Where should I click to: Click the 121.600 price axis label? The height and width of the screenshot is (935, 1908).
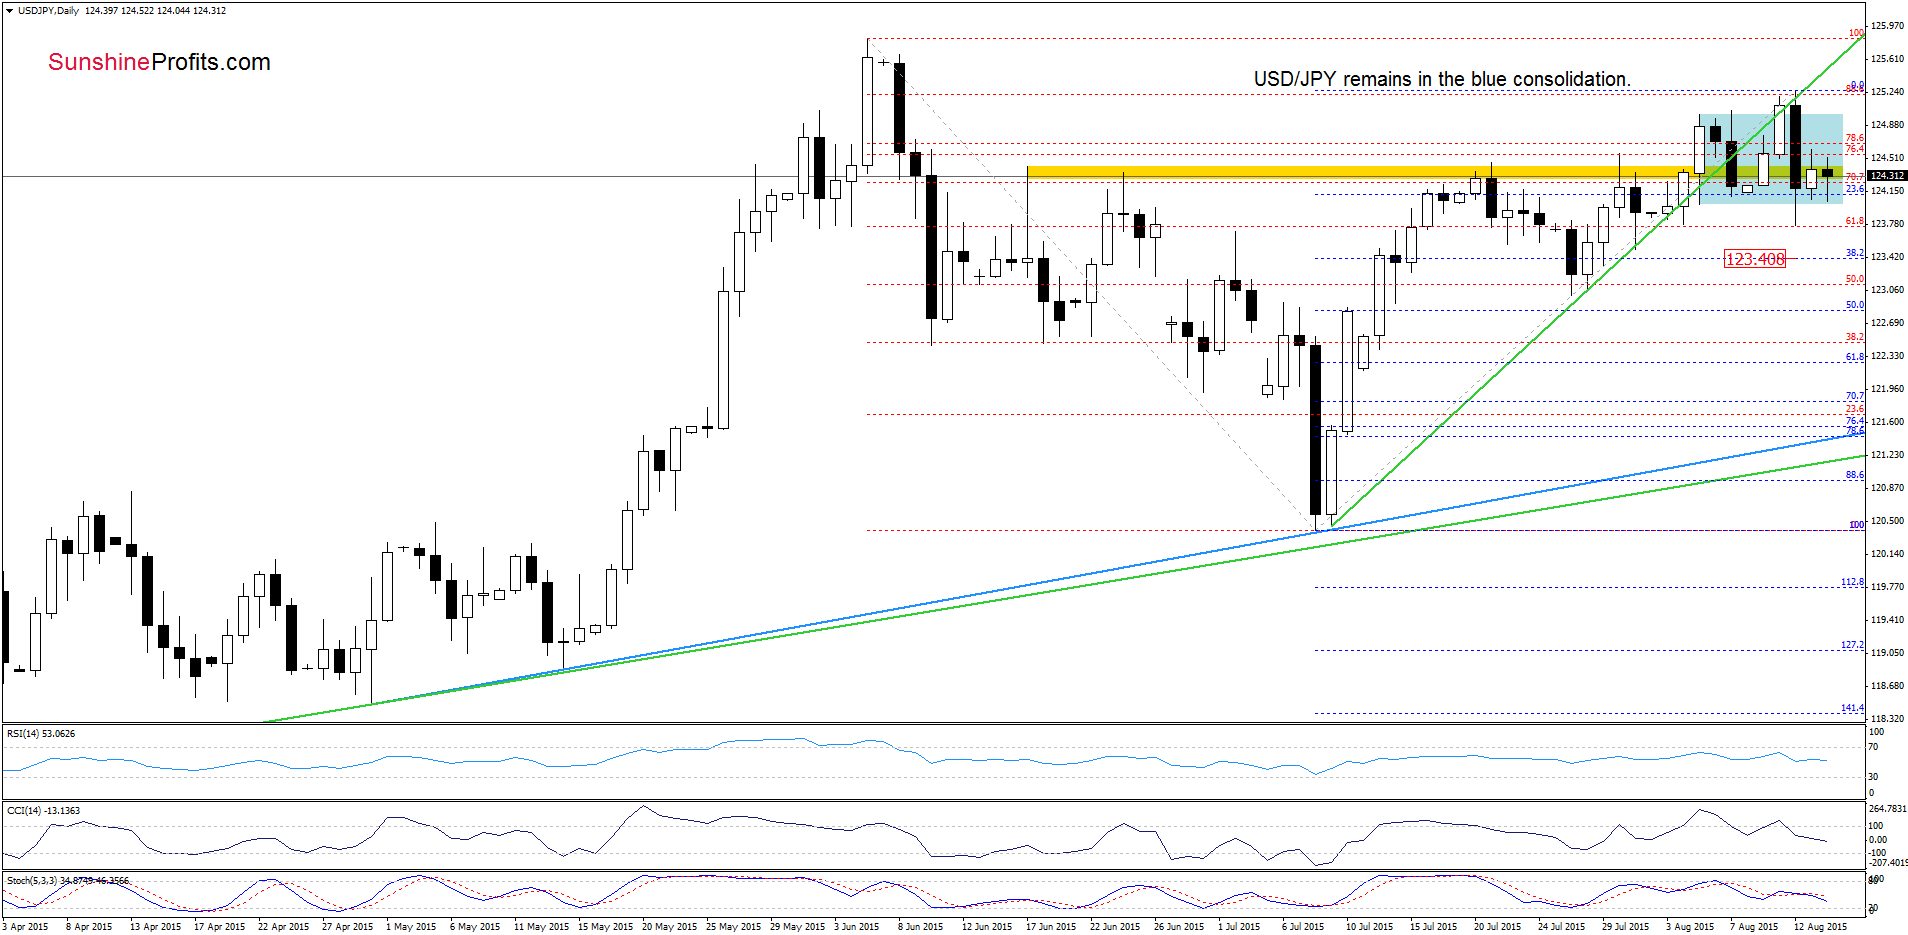1887,422
